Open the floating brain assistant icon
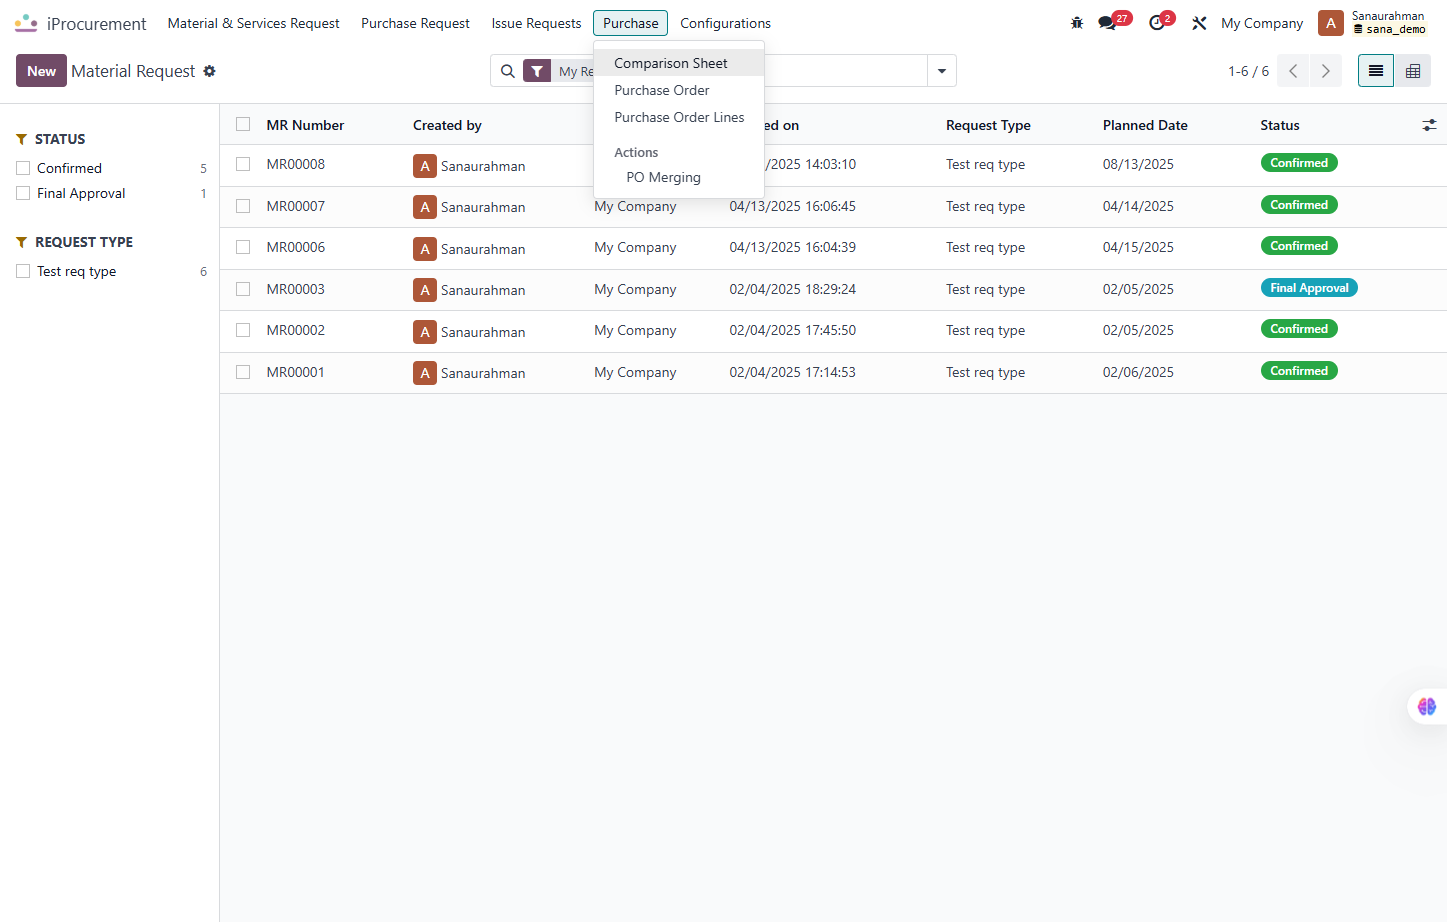 click(1427, 707)
